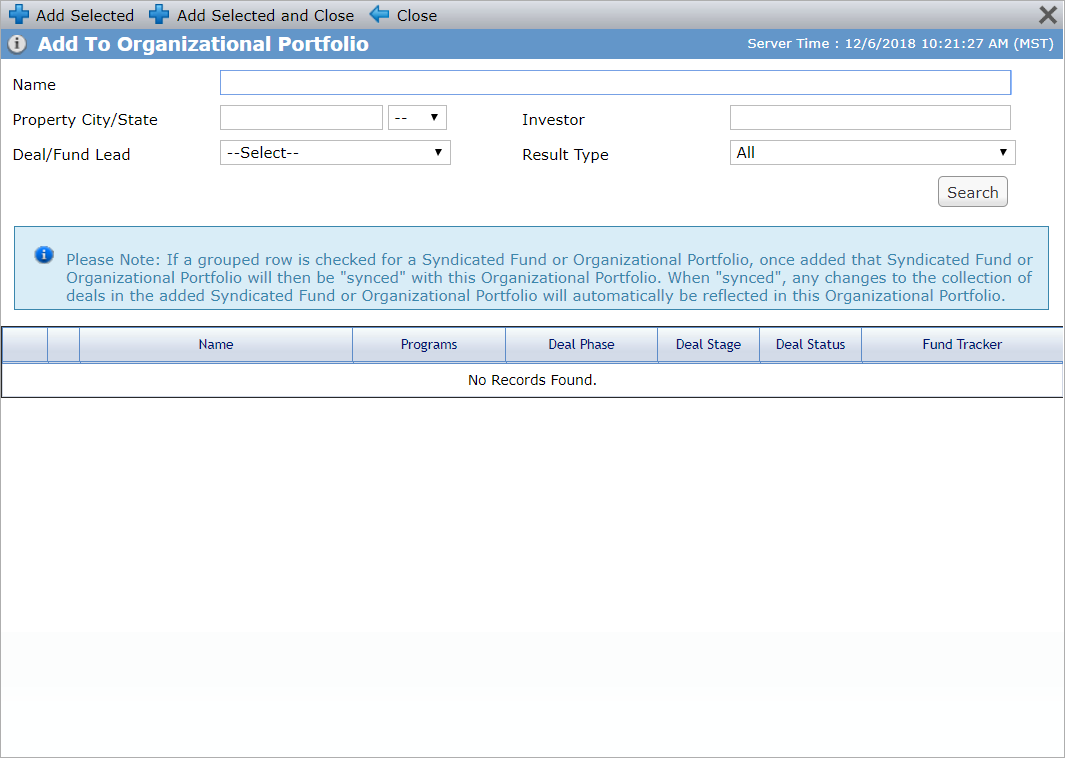Close the dialog with the X icon
This screenshot has height=758, width=1065.
tap(1048, 14)
